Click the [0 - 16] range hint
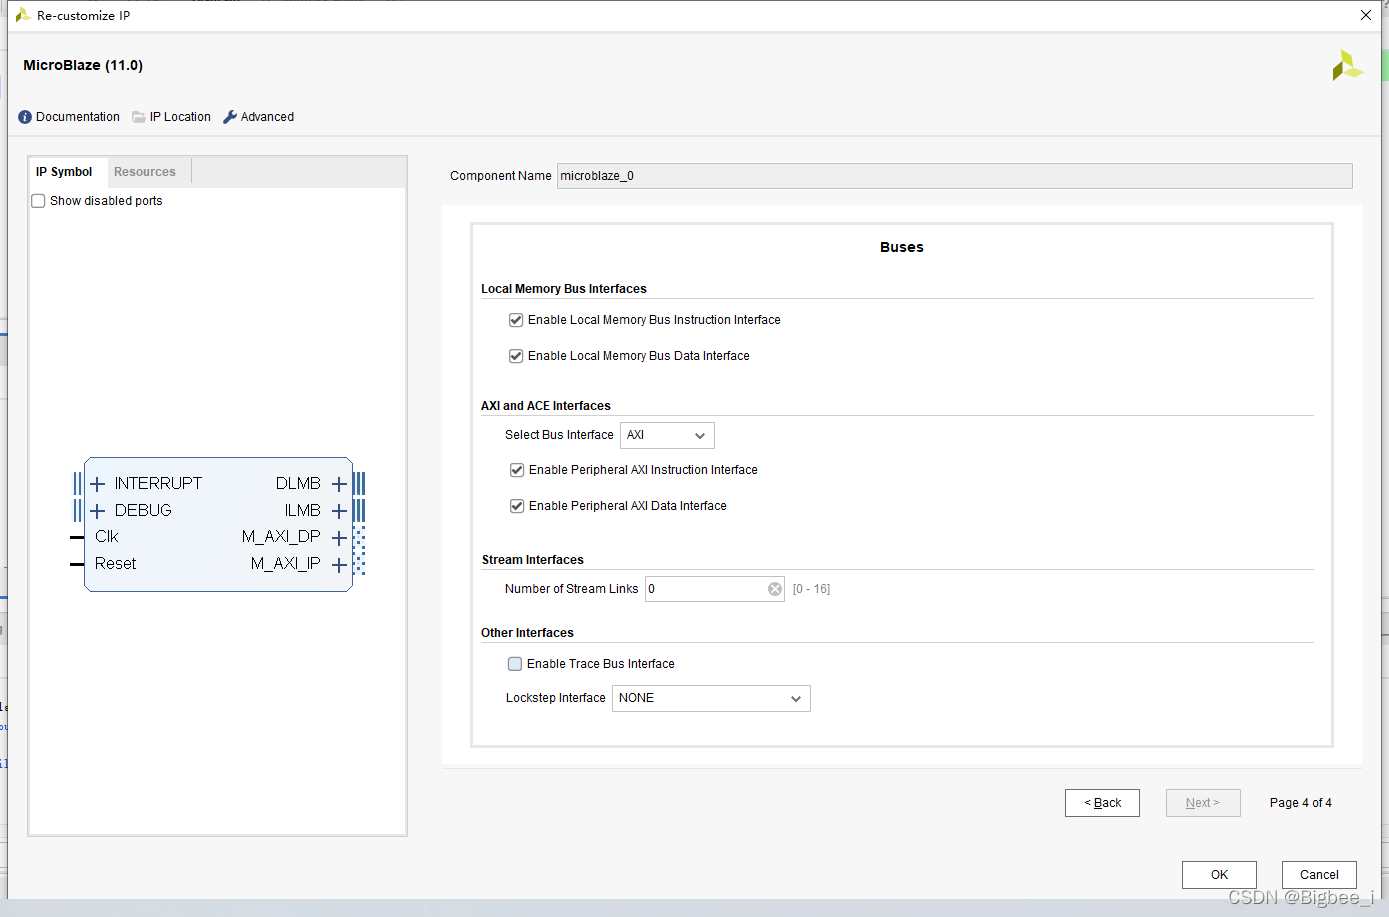Viewport: 1389px width, 917px height. pos(811,589)
